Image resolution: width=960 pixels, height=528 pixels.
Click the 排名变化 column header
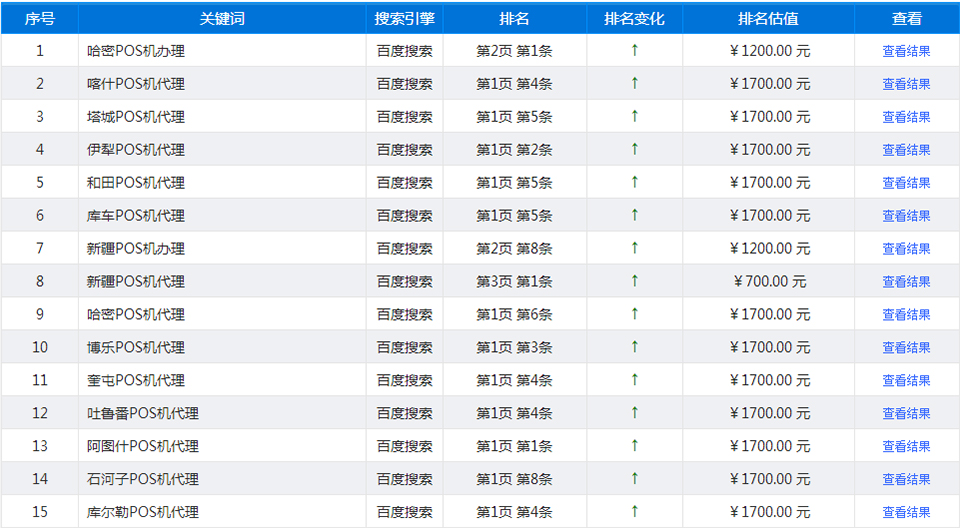tap(634, 19)
